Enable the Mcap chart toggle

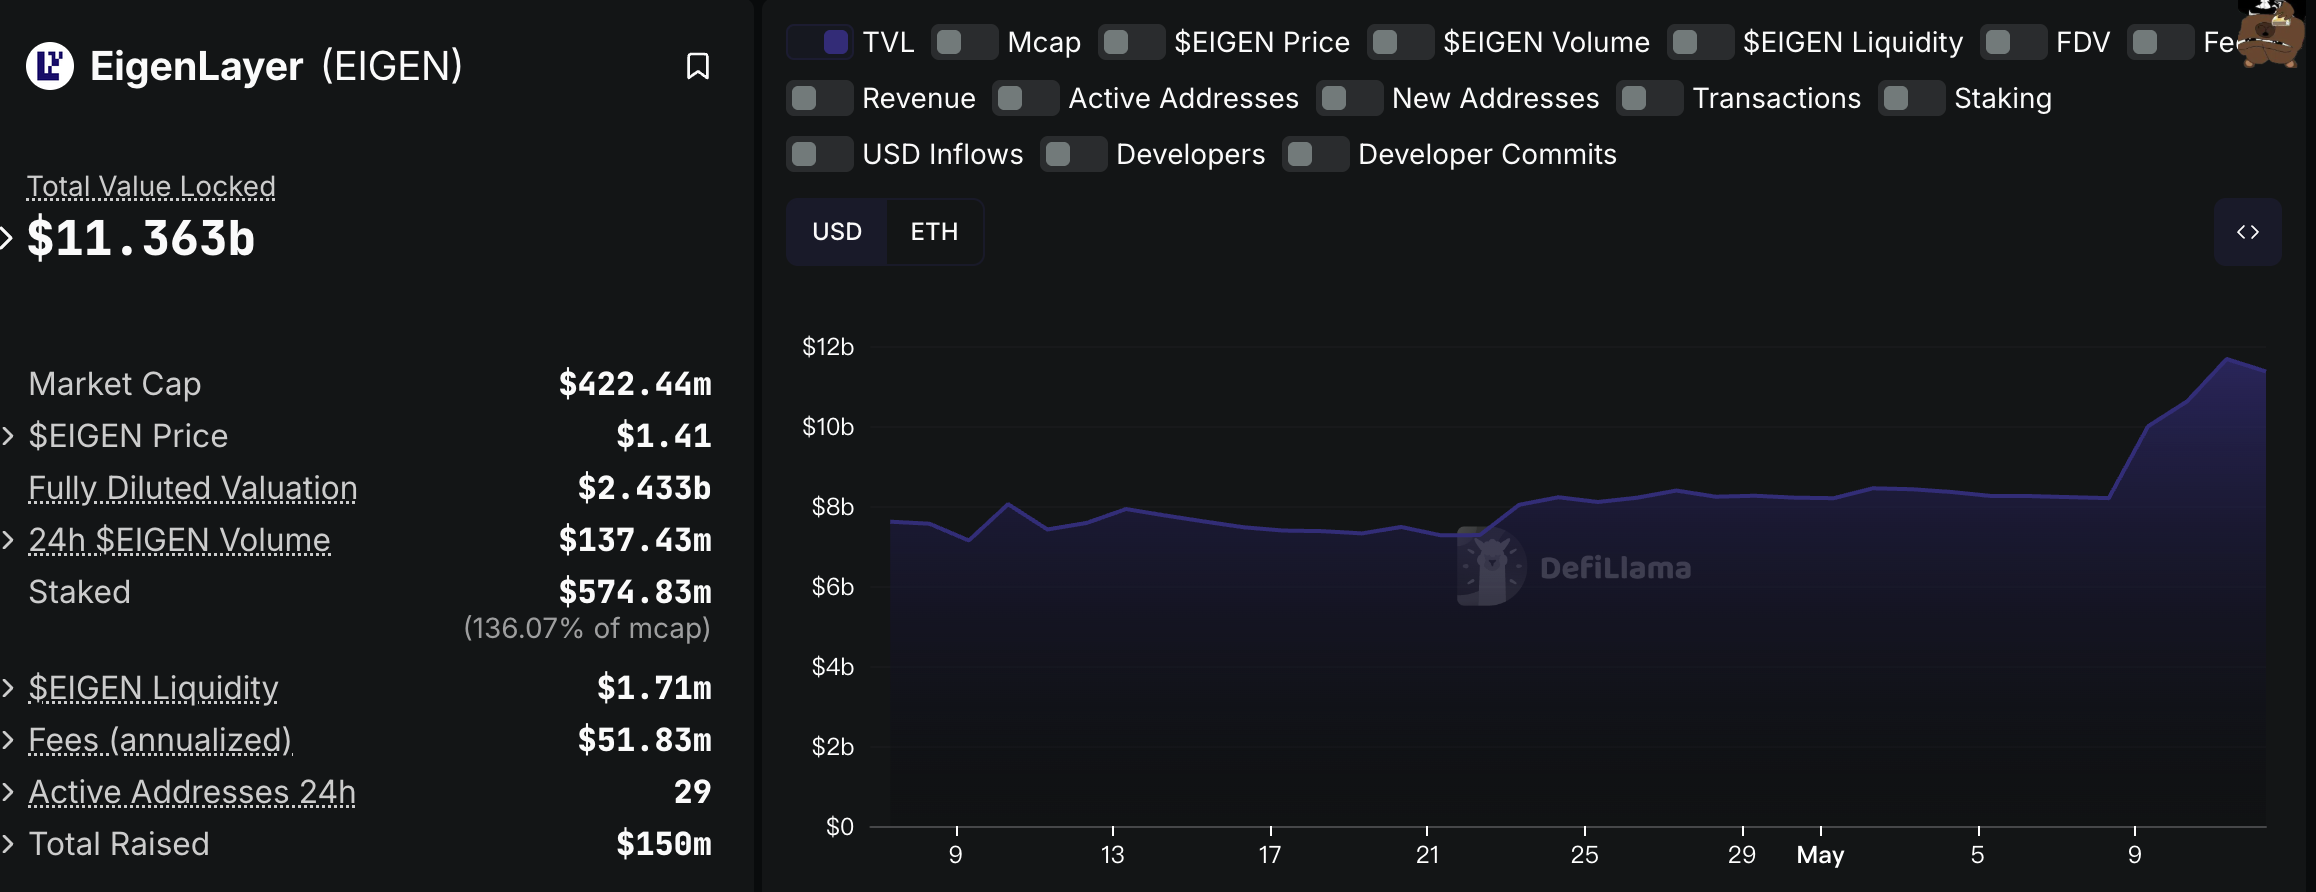pyautogui.click(x=964, y=42)
